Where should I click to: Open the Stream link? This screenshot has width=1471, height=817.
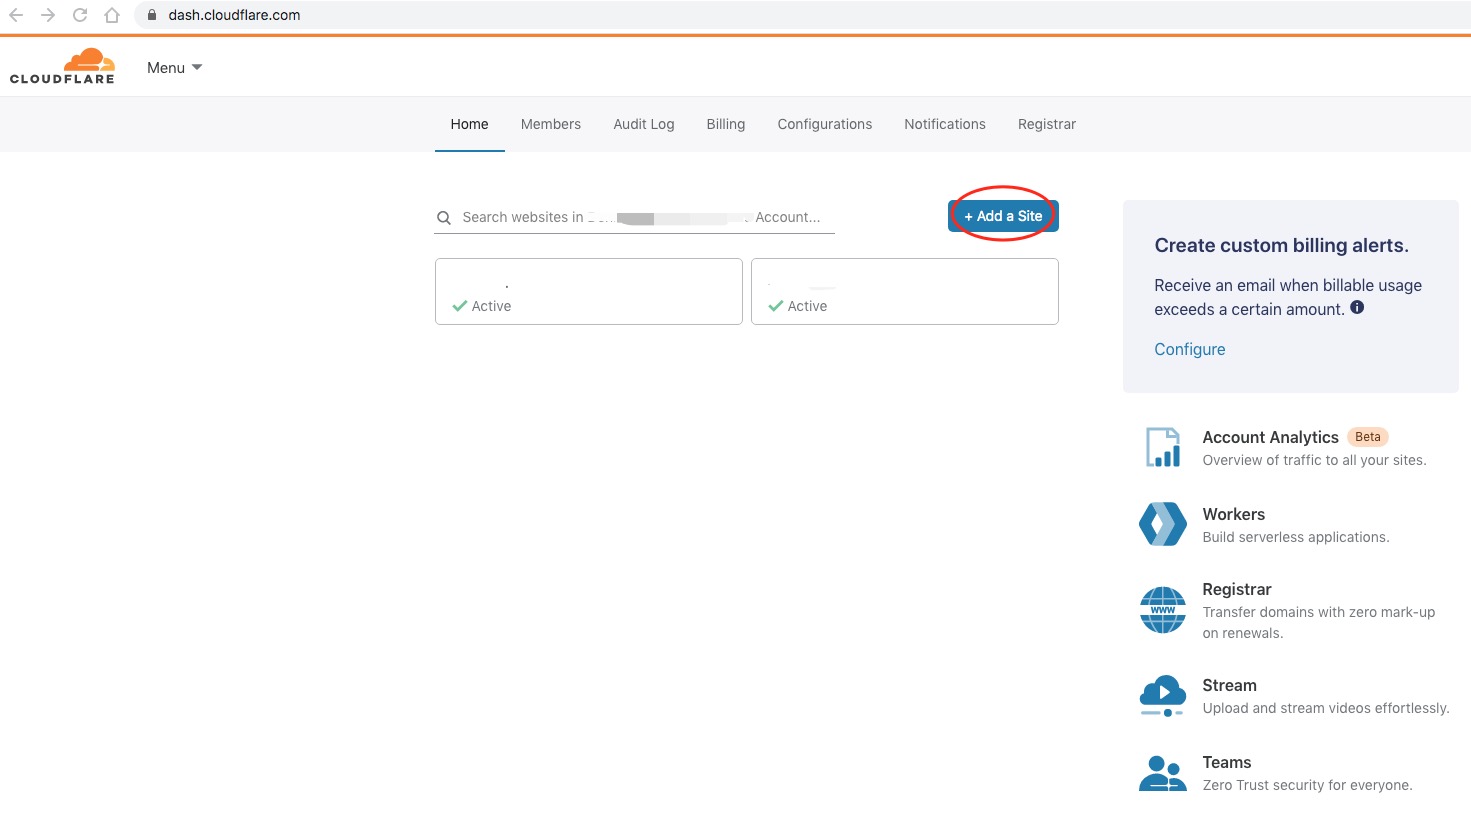pyautogui.click(x=1229, y=685)
